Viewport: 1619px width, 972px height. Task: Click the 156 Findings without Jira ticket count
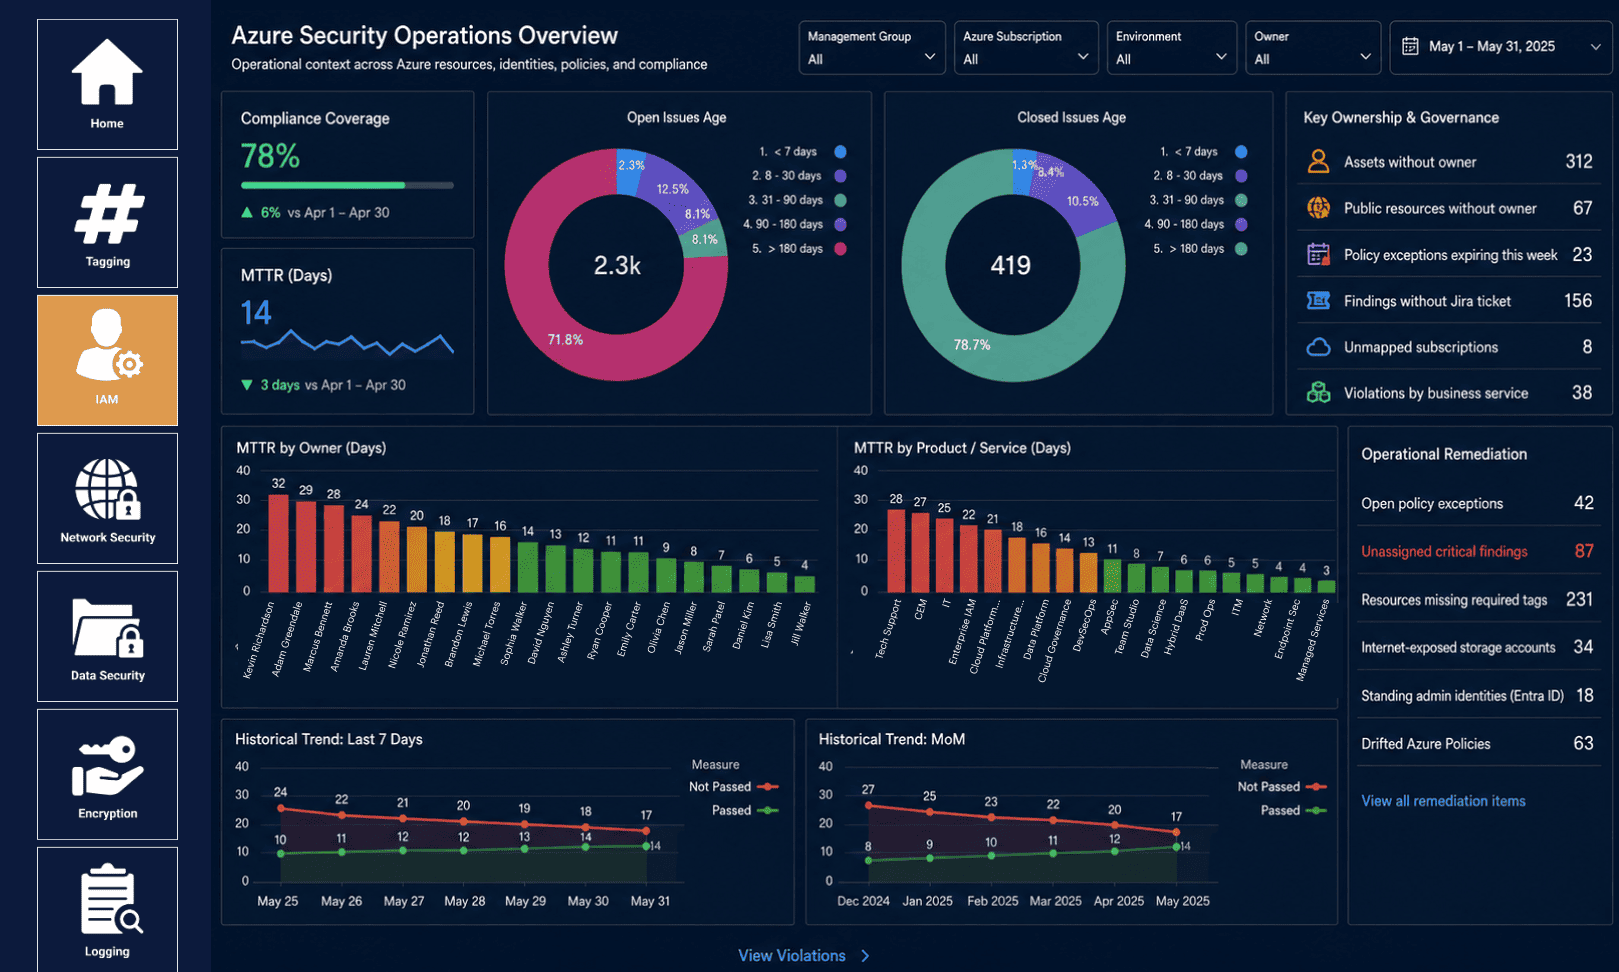(1578, 300)
